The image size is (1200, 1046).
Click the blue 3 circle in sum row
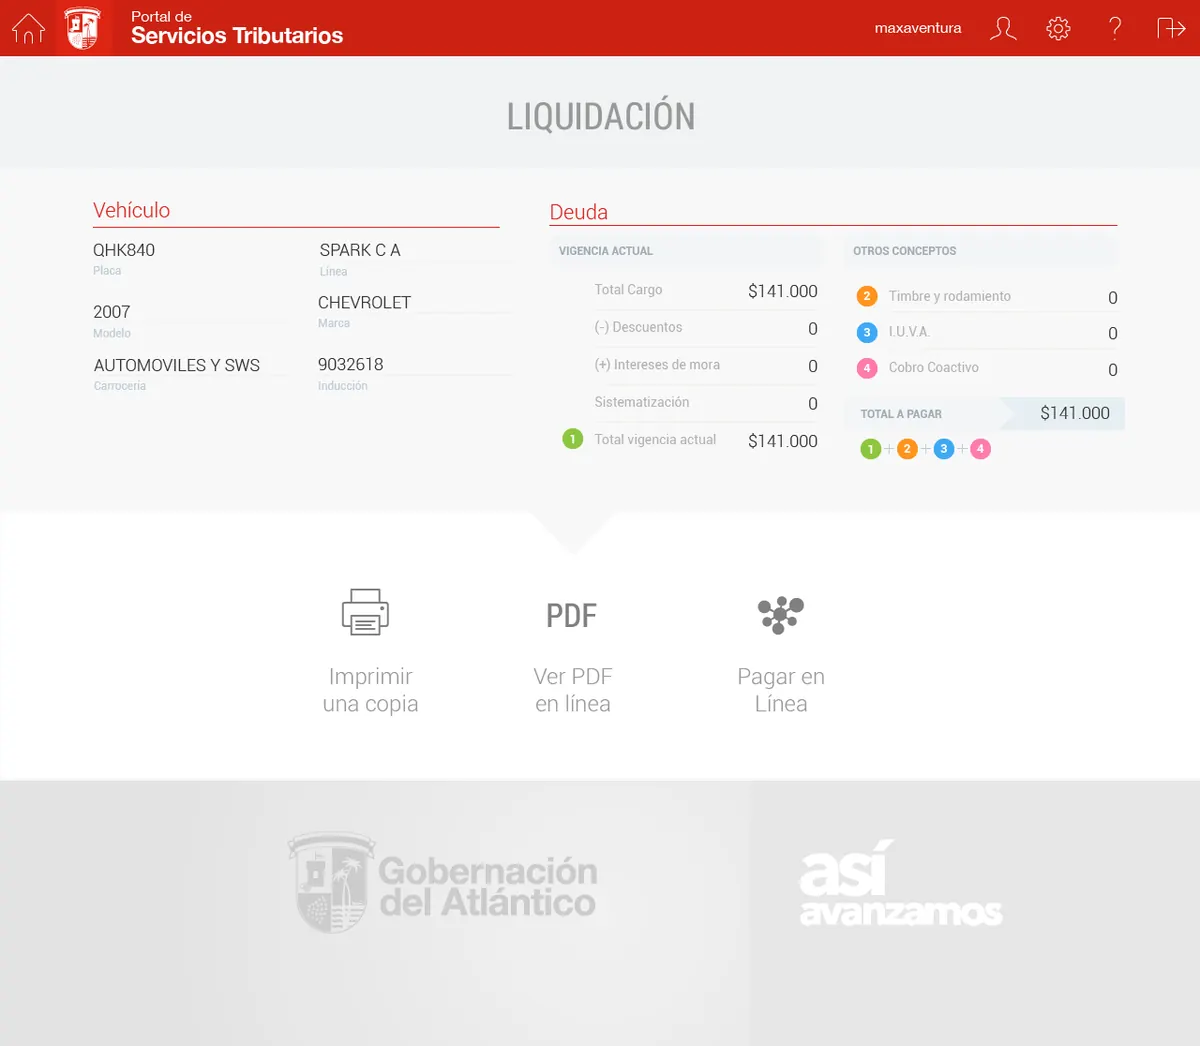(943, 449)
